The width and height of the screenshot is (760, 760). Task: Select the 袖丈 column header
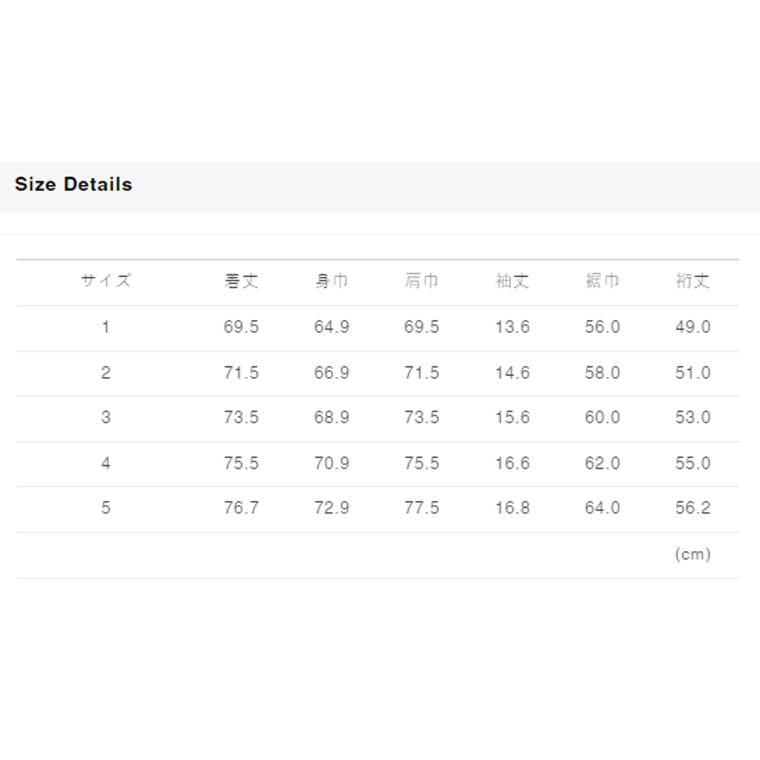point(512,281)
